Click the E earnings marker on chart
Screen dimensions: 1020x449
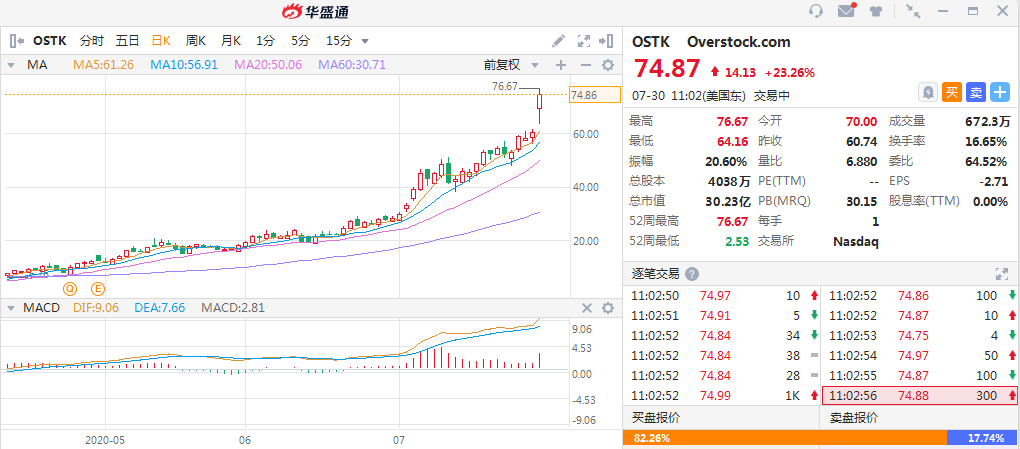tap(98, 288)
